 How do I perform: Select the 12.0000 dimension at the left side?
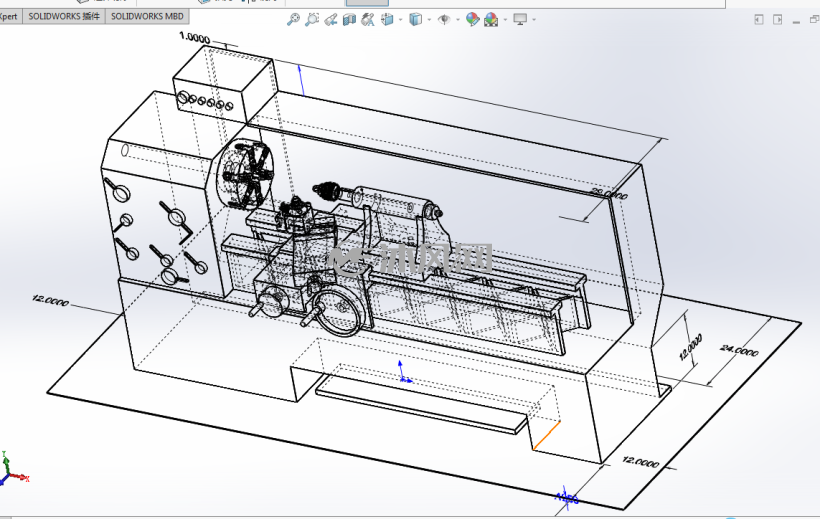[50, 300]
